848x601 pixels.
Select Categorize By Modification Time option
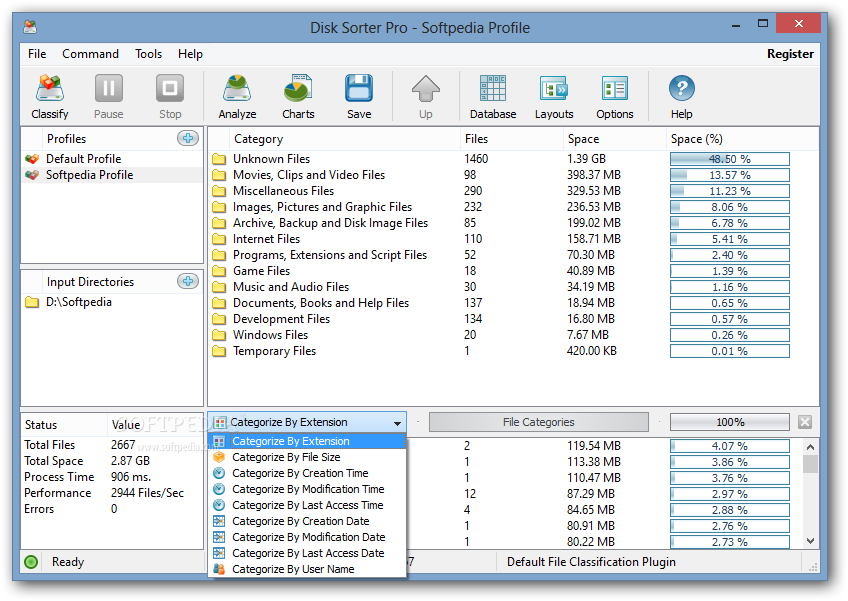coord(307,489)
